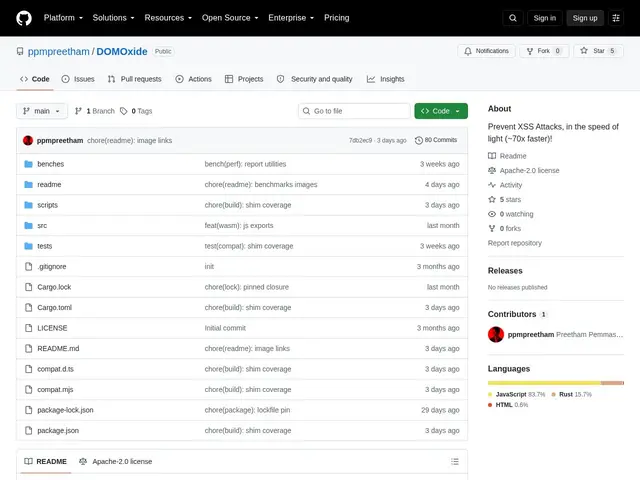The image size is (640, 480).
Task: Open the ppmpreetham owner link
Action: 58,51
